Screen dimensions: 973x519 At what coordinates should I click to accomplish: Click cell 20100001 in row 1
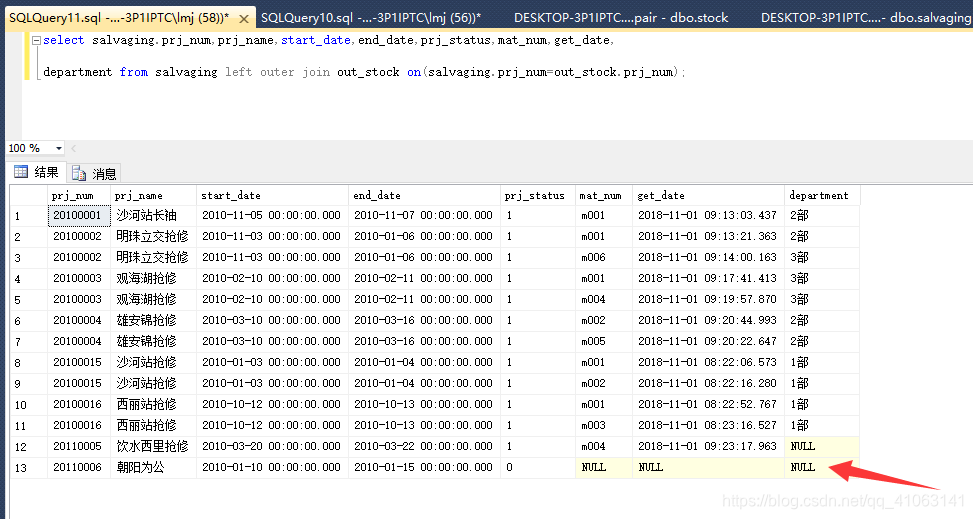[x=79, y=215]
